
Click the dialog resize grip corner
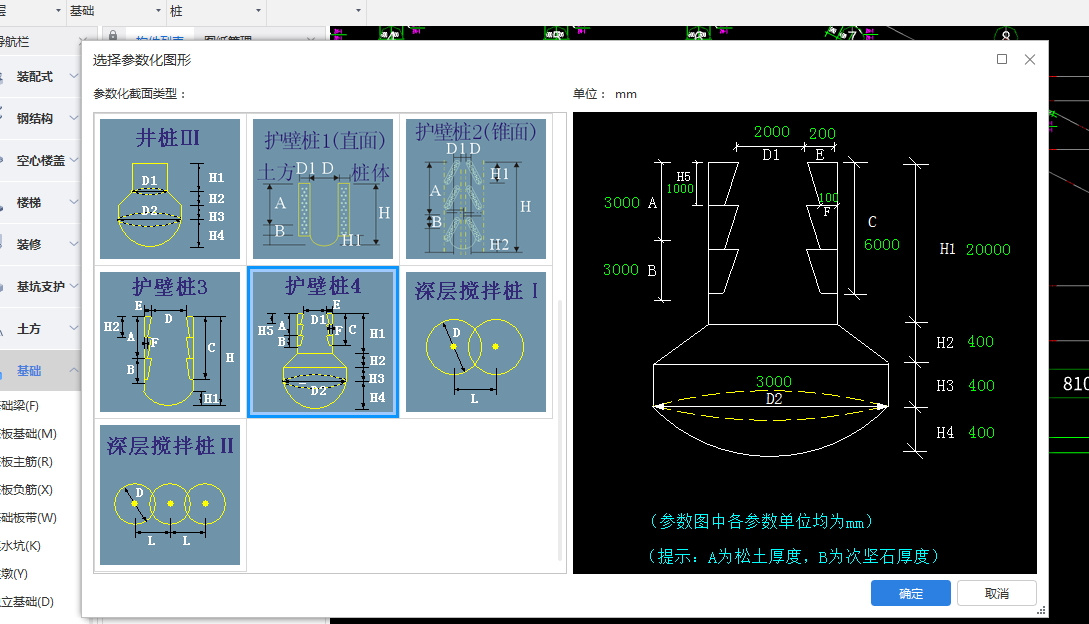[x=1041, y=610]
